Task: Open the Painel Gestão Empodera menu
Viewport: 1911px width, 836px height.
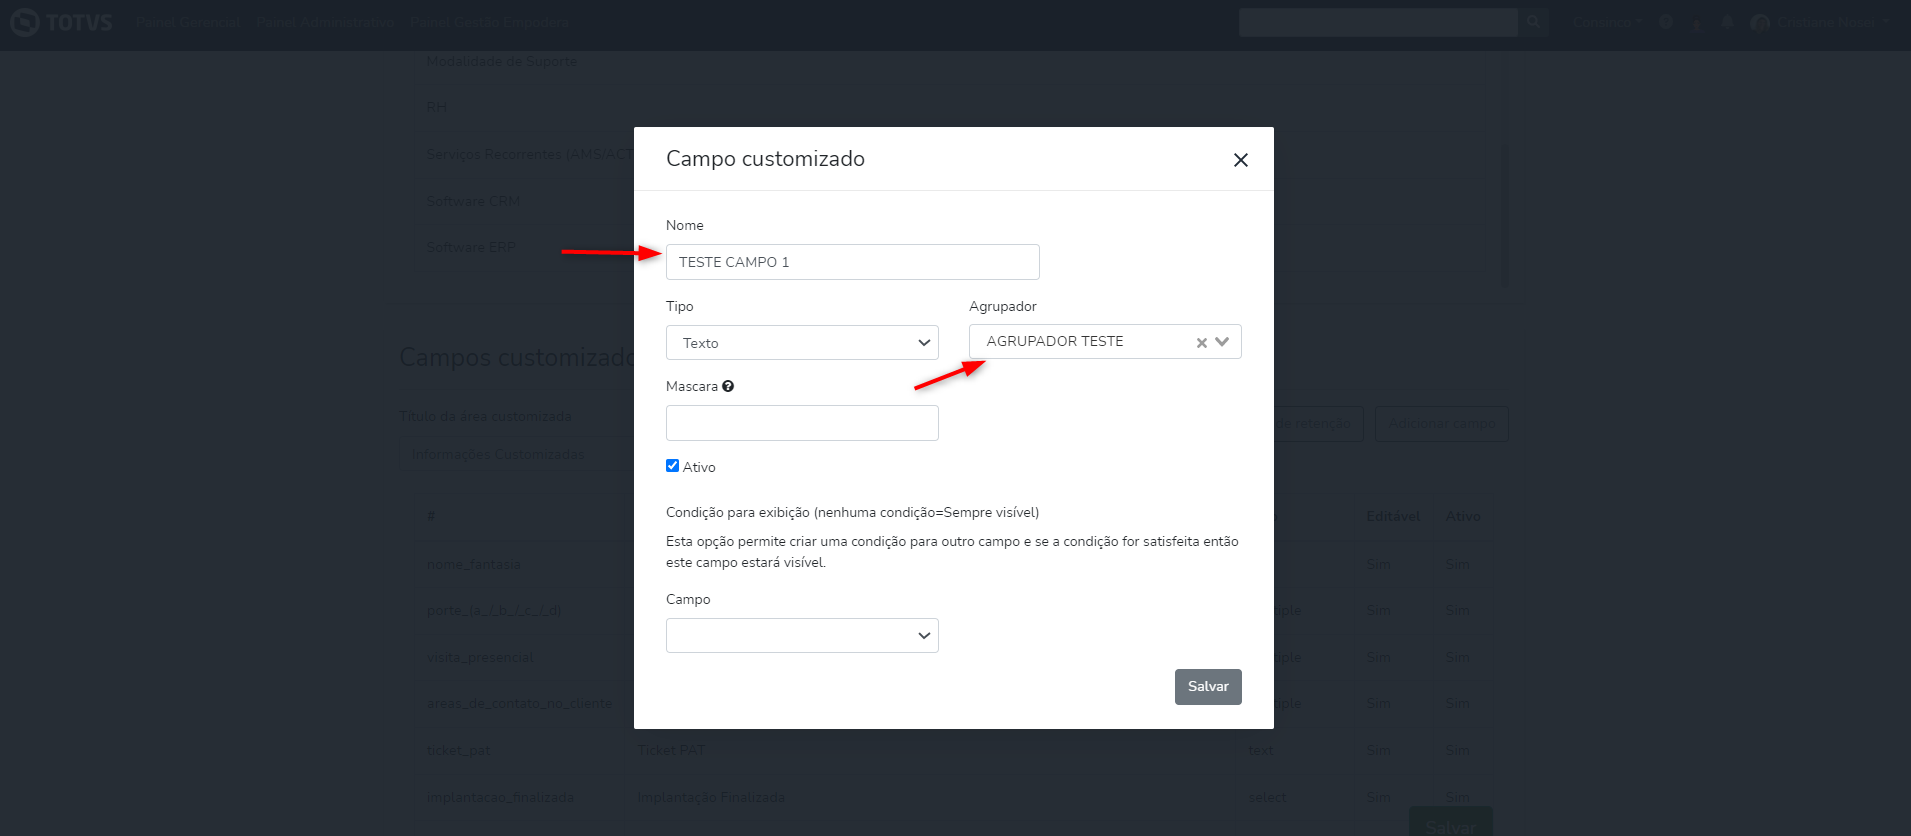Action: (x=489, y=22)
